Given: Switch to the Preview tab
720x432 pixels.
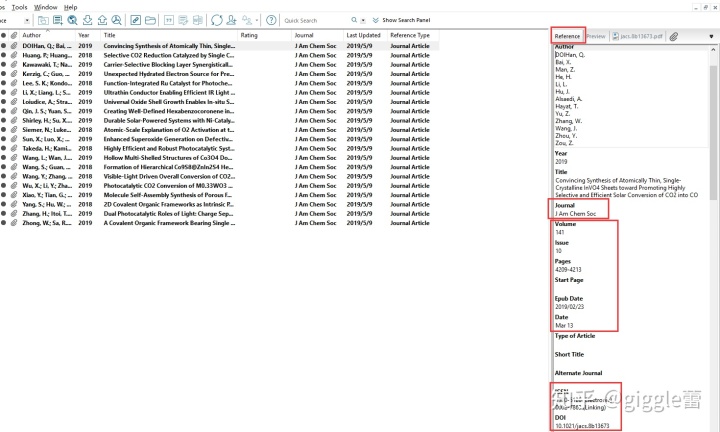Looking at the screenshot, I should [596, 36].
